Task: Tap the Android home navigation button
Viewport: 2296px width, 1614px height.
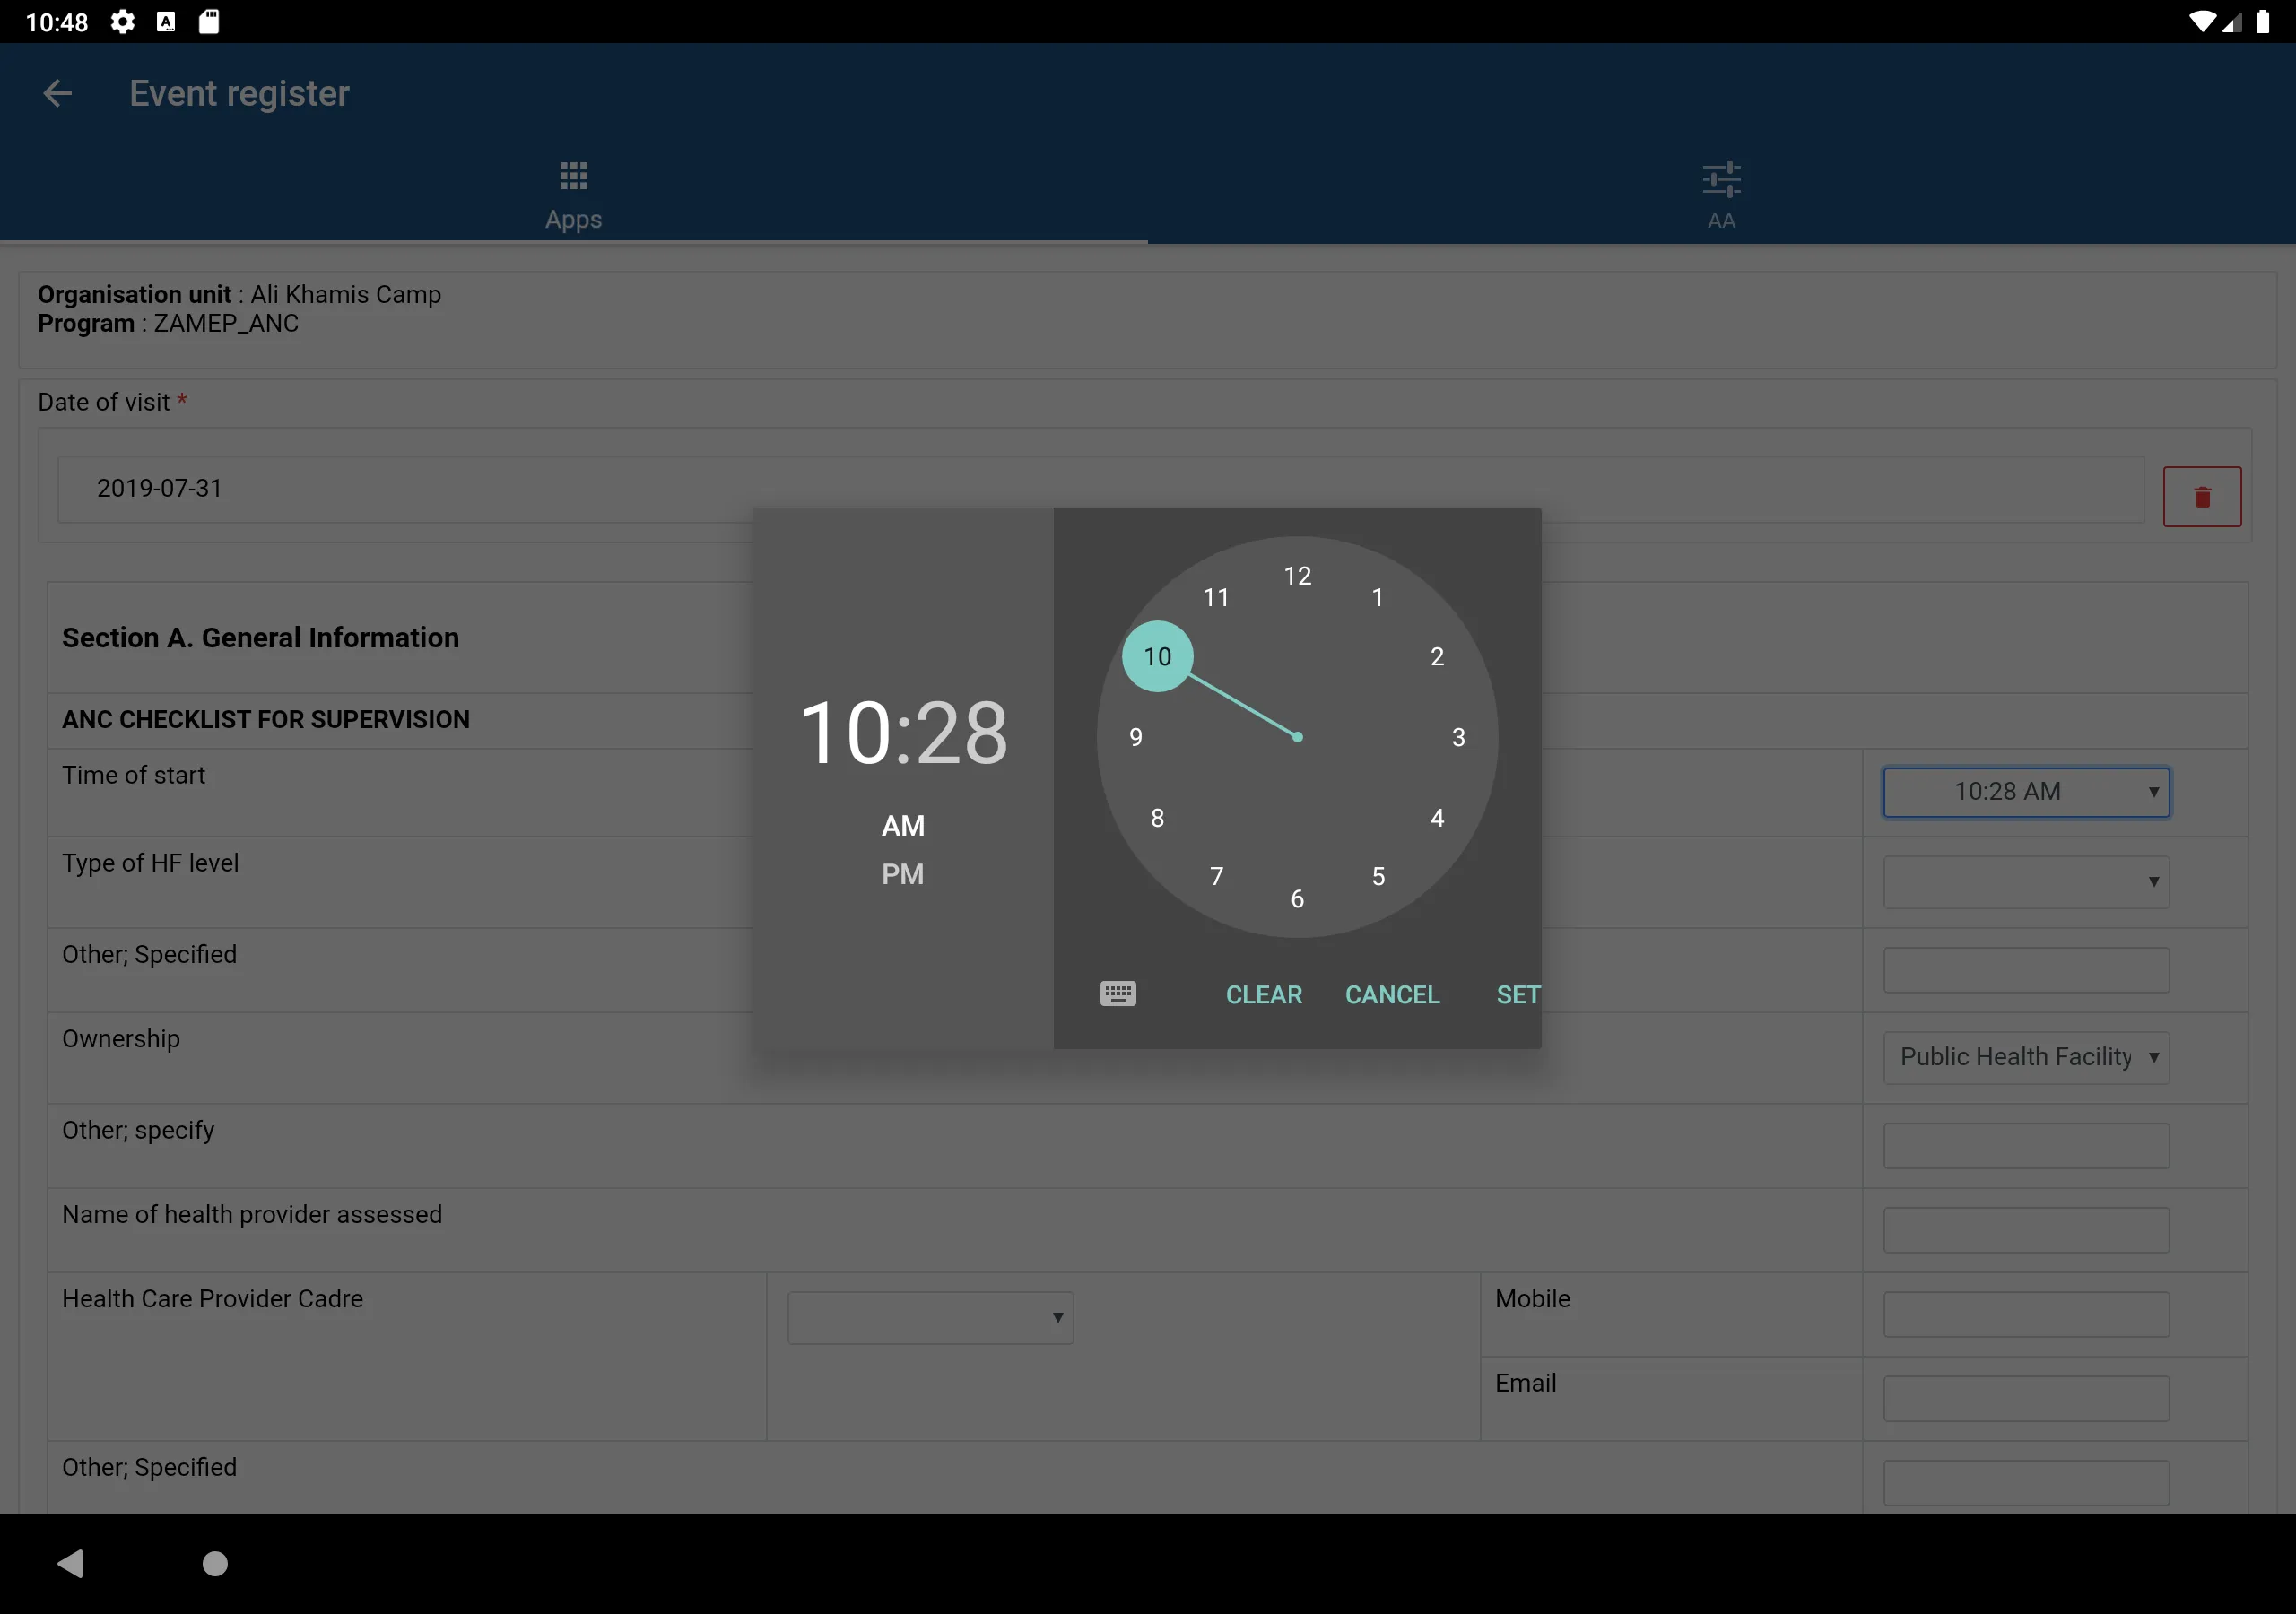Action: pos(215,1563)
